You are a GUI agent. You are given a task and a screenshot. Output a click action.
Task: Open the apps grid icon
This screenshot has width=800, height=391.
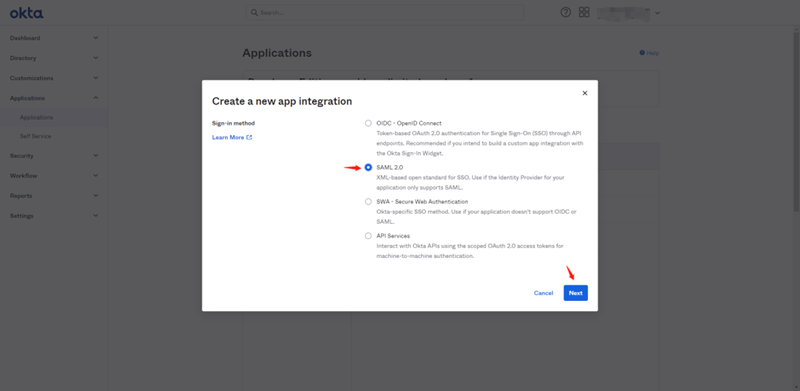584,12
